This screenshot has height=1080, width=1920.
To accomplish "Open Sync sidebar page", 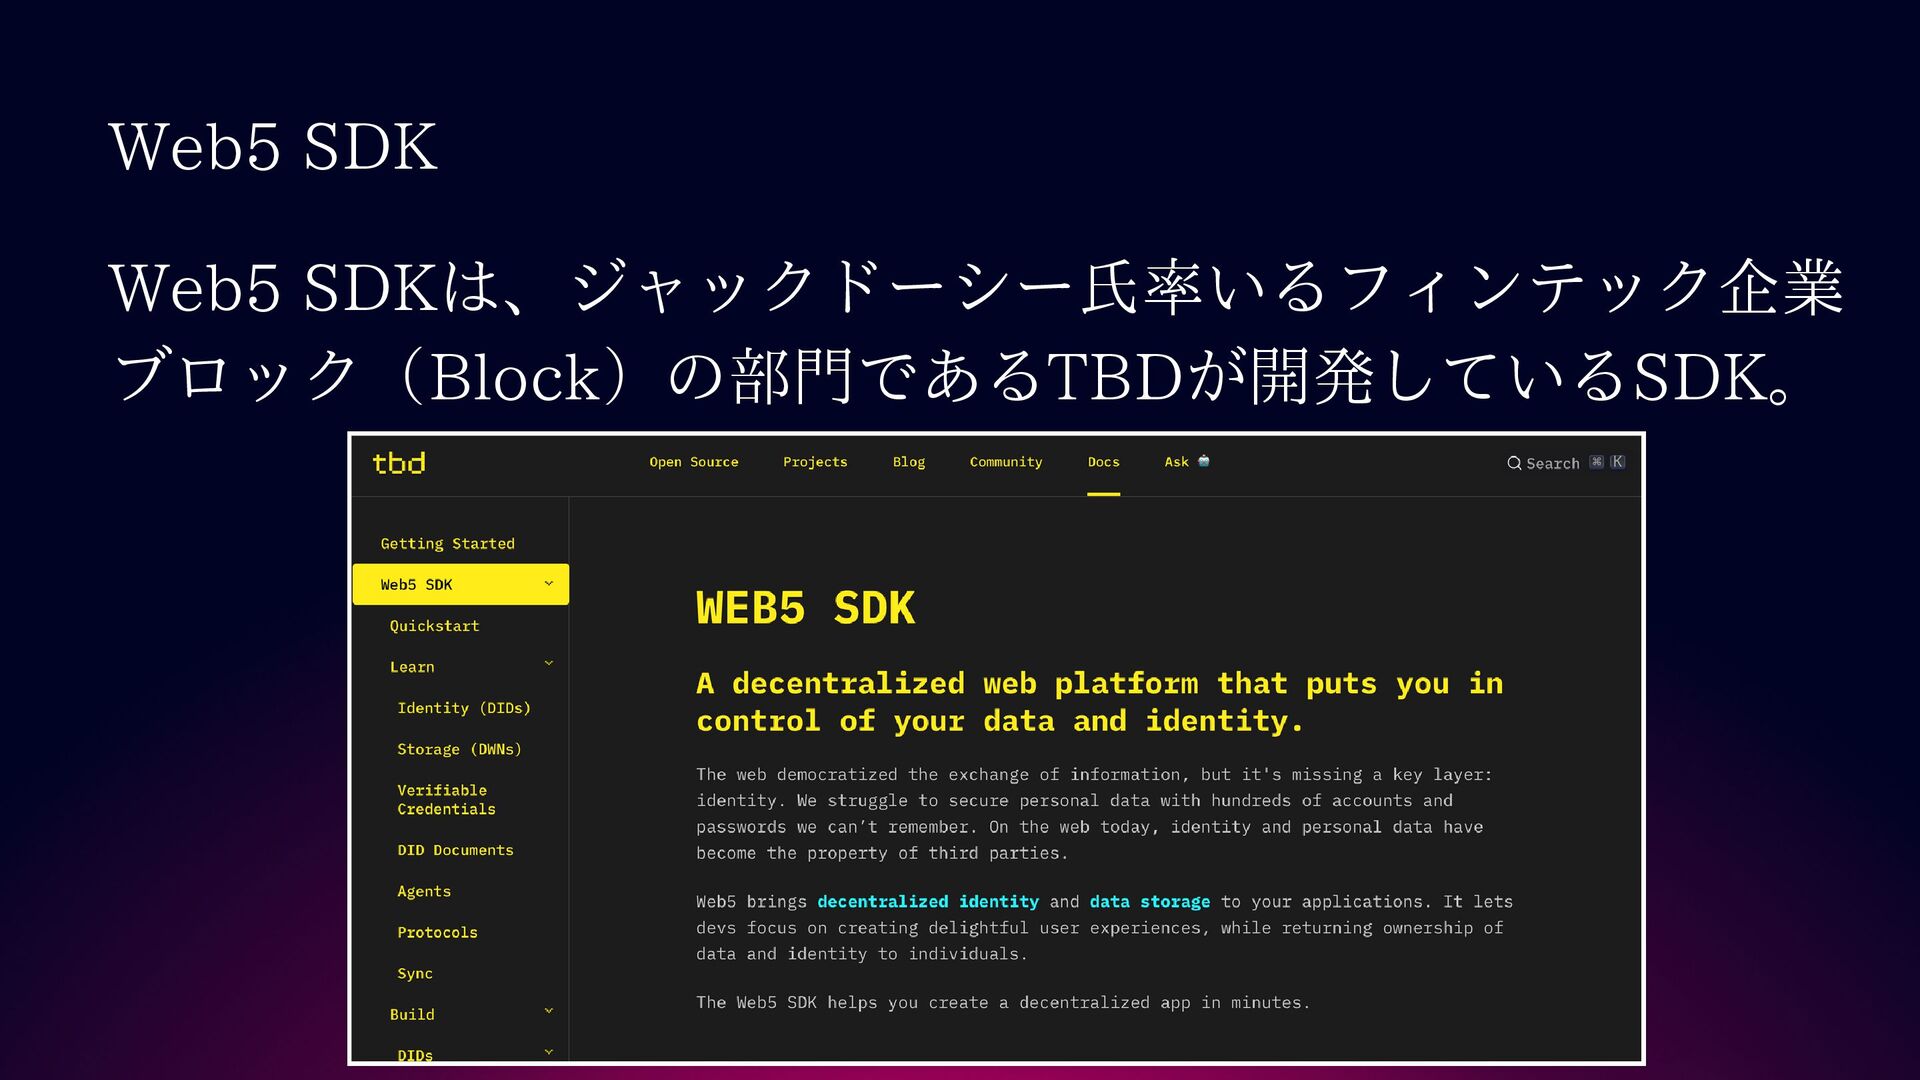I will click(x=415, y=974).
